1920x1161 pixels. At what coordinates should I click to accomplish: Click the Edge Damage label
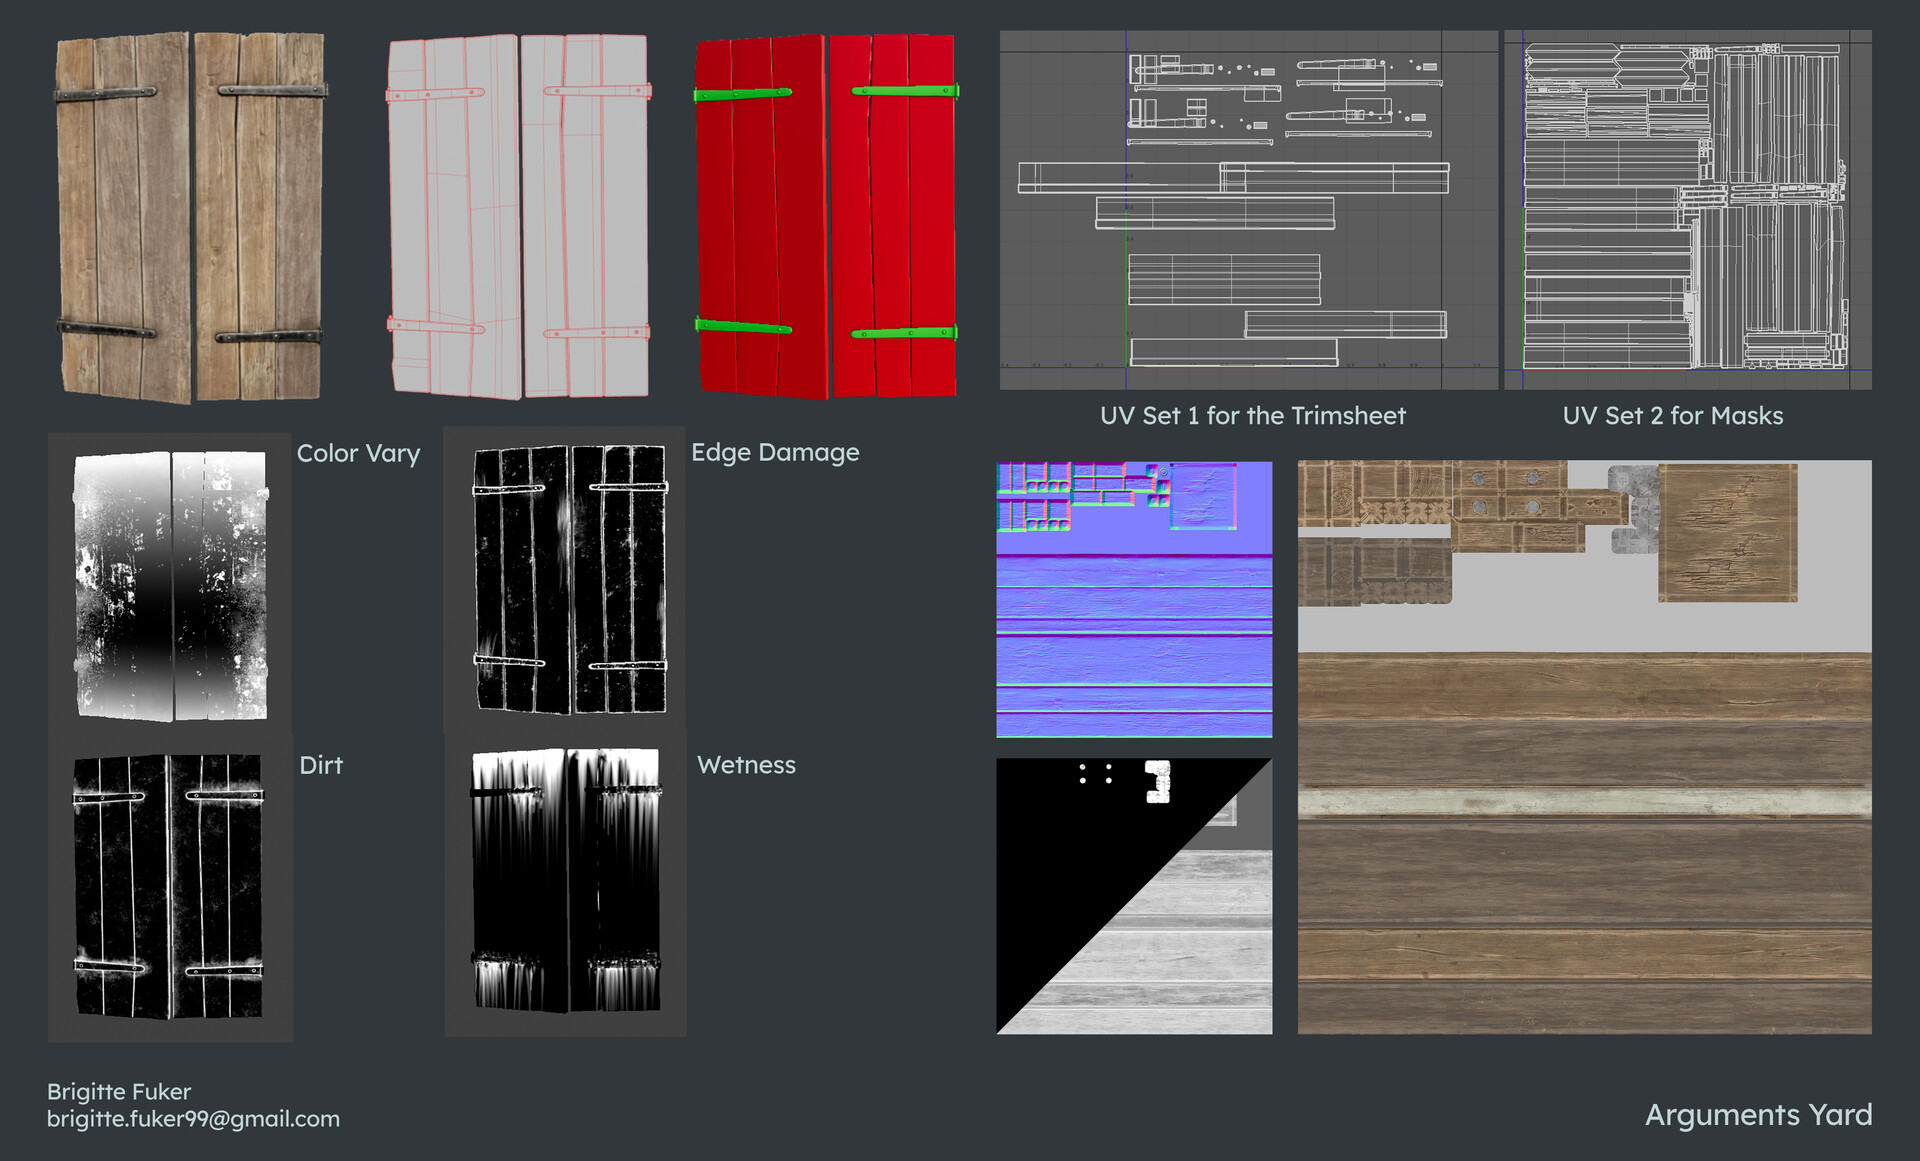[x=775, y=453]
